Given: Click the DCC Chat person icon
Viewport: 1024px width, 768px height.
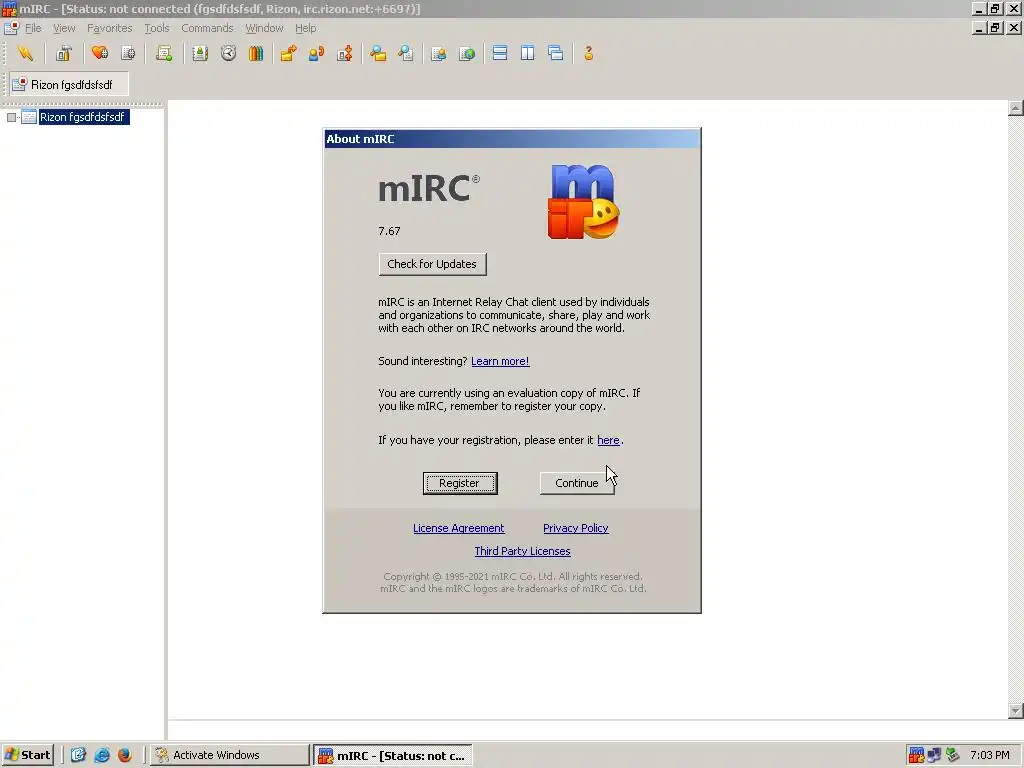Looking at the screenshot, I should click(317, 54).
